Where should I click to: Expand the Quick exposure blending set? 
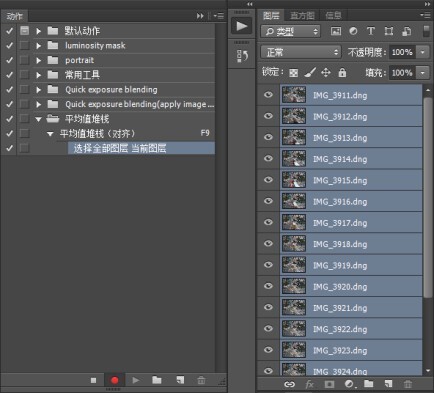(39, 90)
